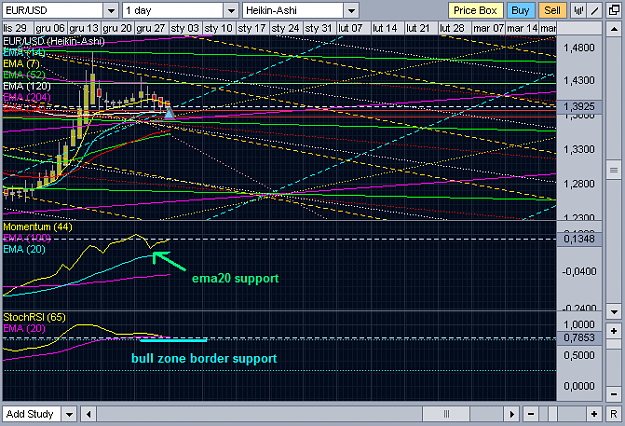
Task: Click the vertical scrollbar handle
Action: (613, 171)
